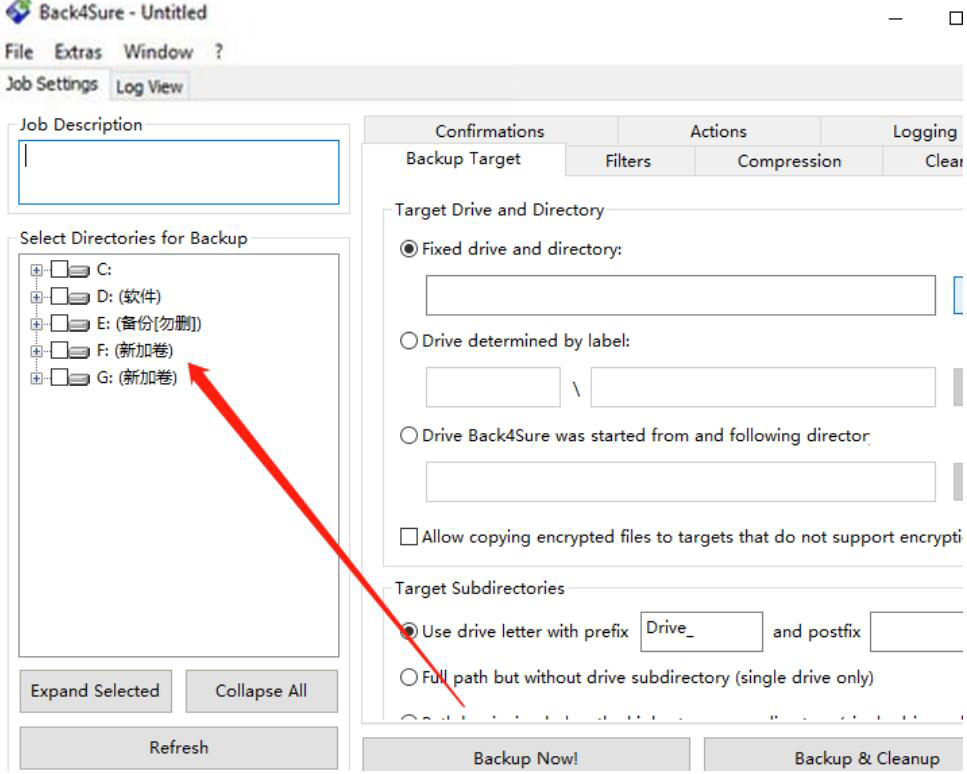Select Fixed drive and directory radio
The width and height of the screenshot is (967, 774).
408,250
